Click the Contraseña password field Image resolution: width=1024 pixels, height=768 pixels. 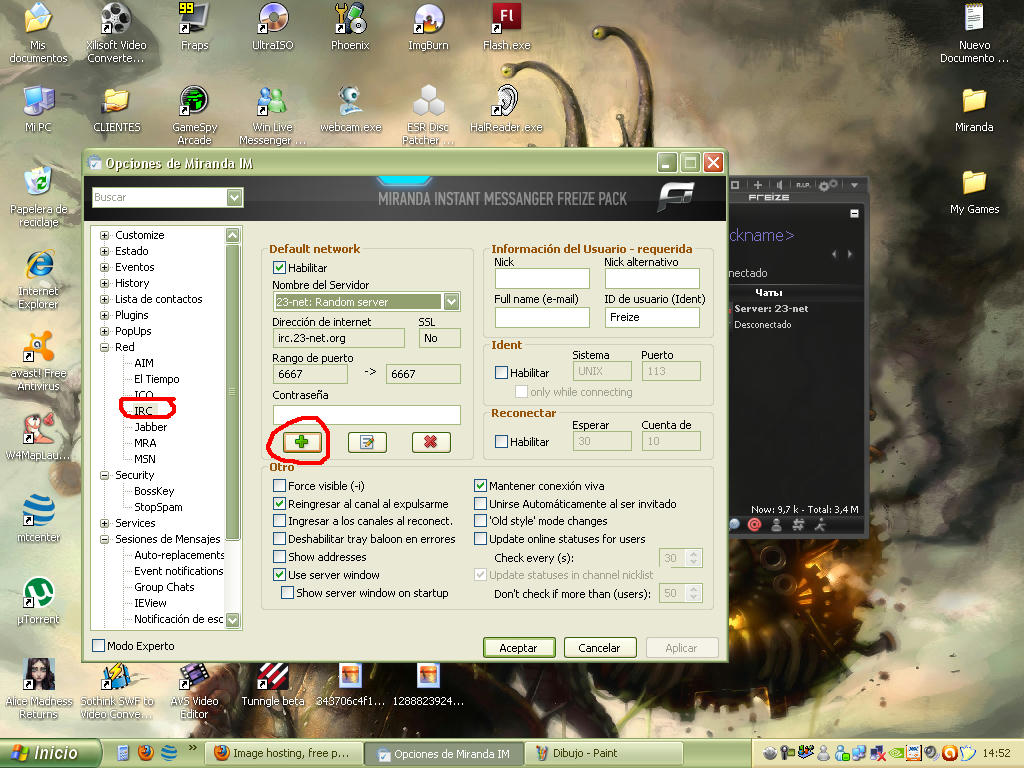pyautogui.click(x=366, y=415)
